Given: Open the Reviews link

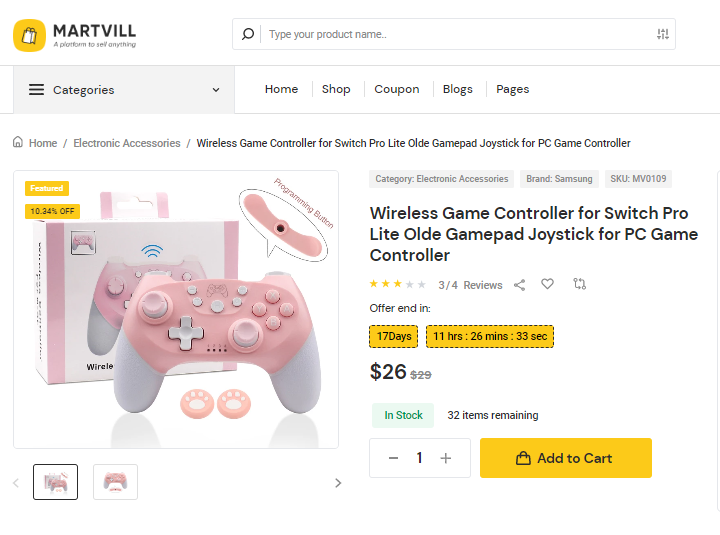Looking at the screenshot, I should (x=483, y=285).
